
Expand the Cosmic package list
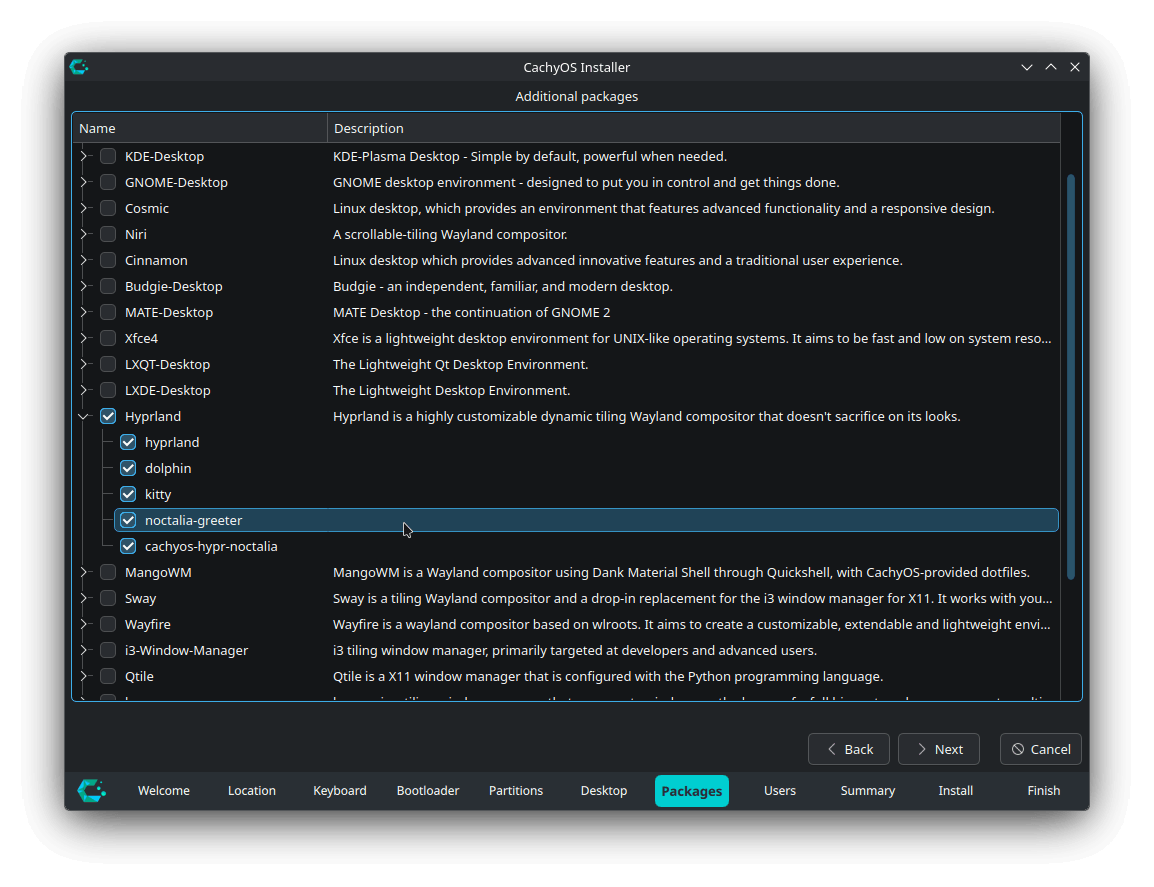pyautogui.click(x=84, y=208)
